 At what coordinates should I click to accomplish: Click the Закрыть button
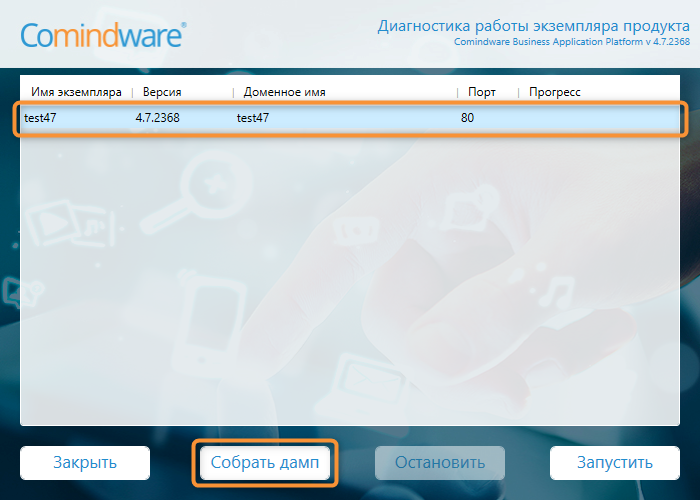pyautogui.click(x=85, y=462)
